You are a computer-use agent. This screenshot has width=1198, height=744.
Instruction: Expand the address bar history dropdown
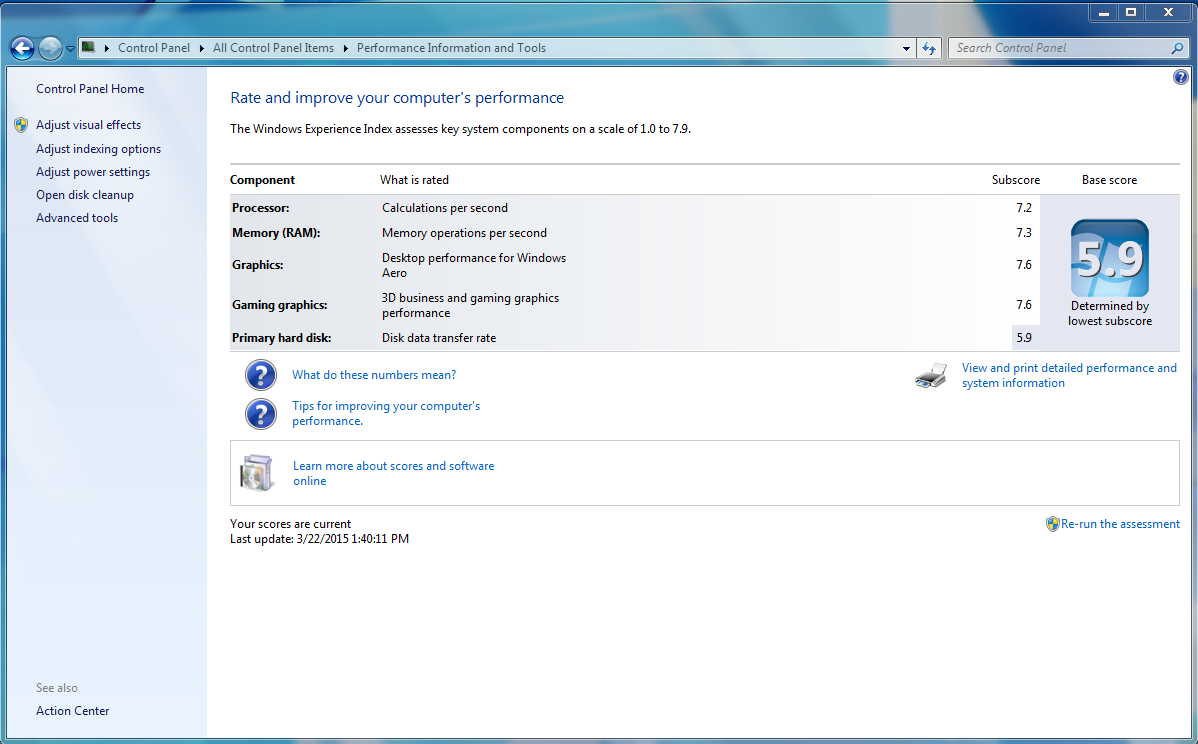[x=906, y=48]
